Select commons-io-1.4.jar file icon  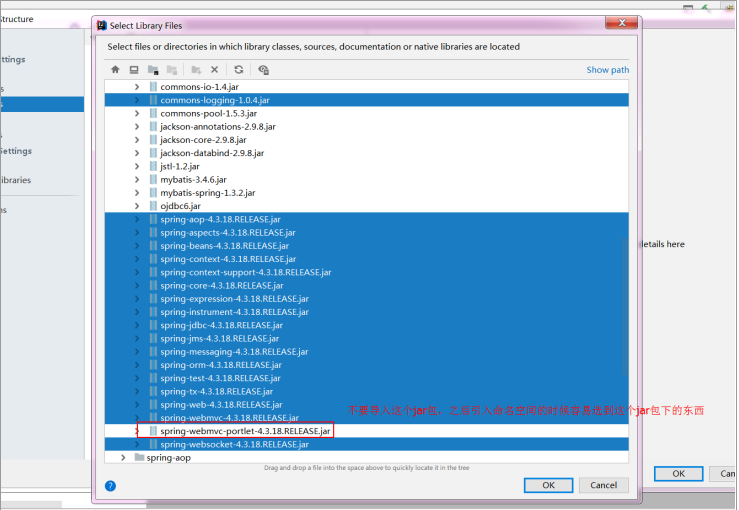[x=153, y=87]
